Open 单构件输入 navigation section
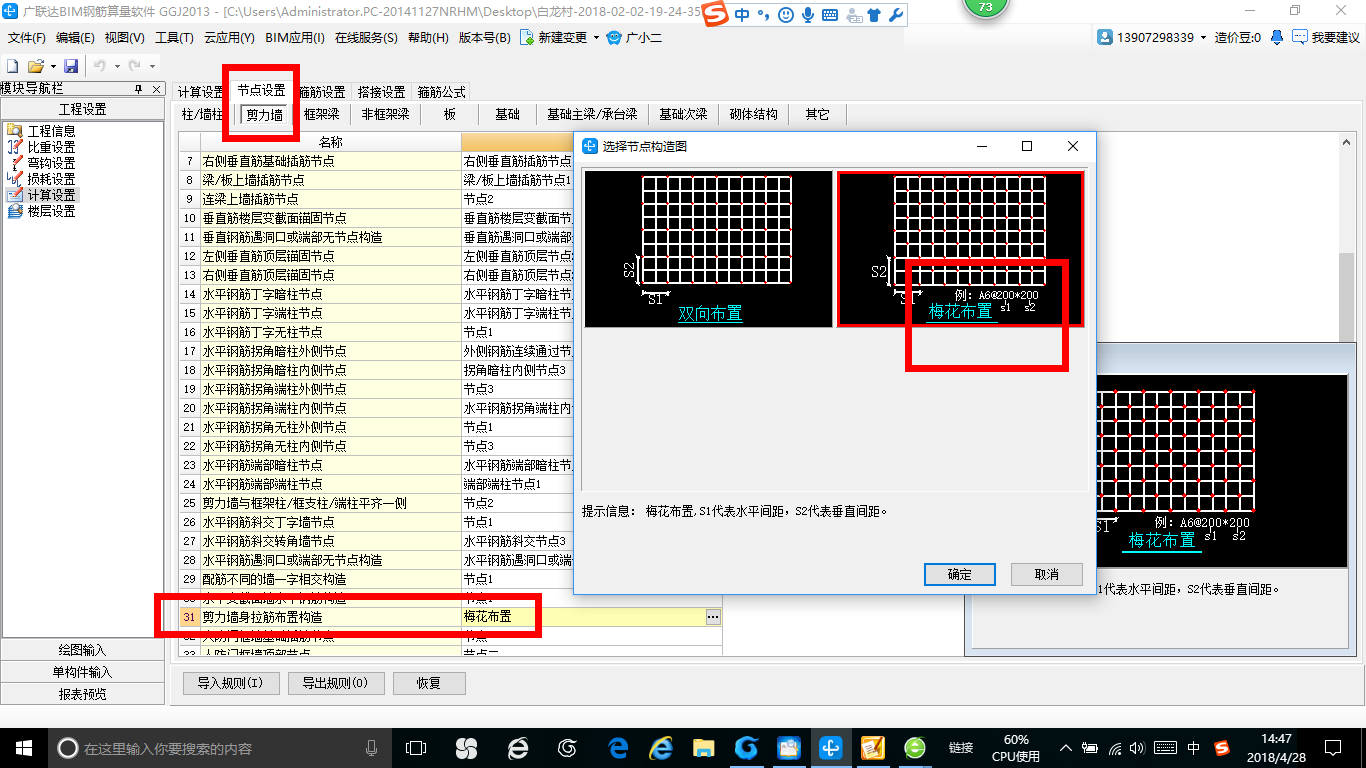1366x768 pixels. tap(83, 672)
